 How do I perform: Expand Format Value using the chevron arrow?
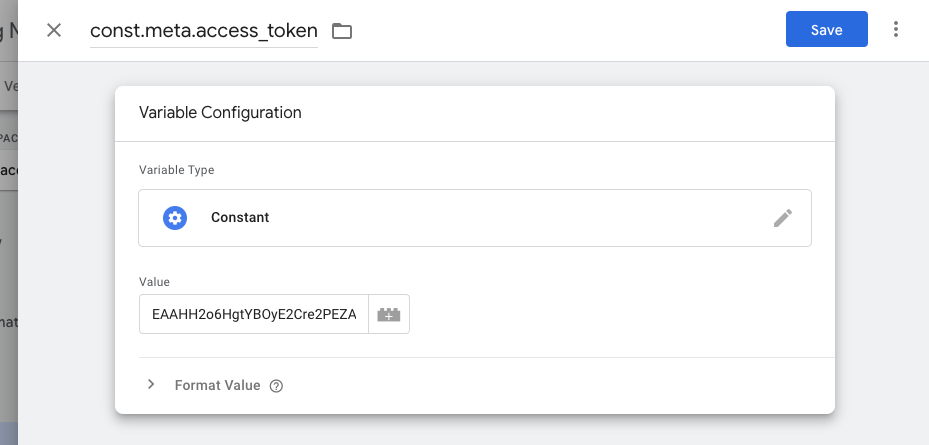[151, 385]
